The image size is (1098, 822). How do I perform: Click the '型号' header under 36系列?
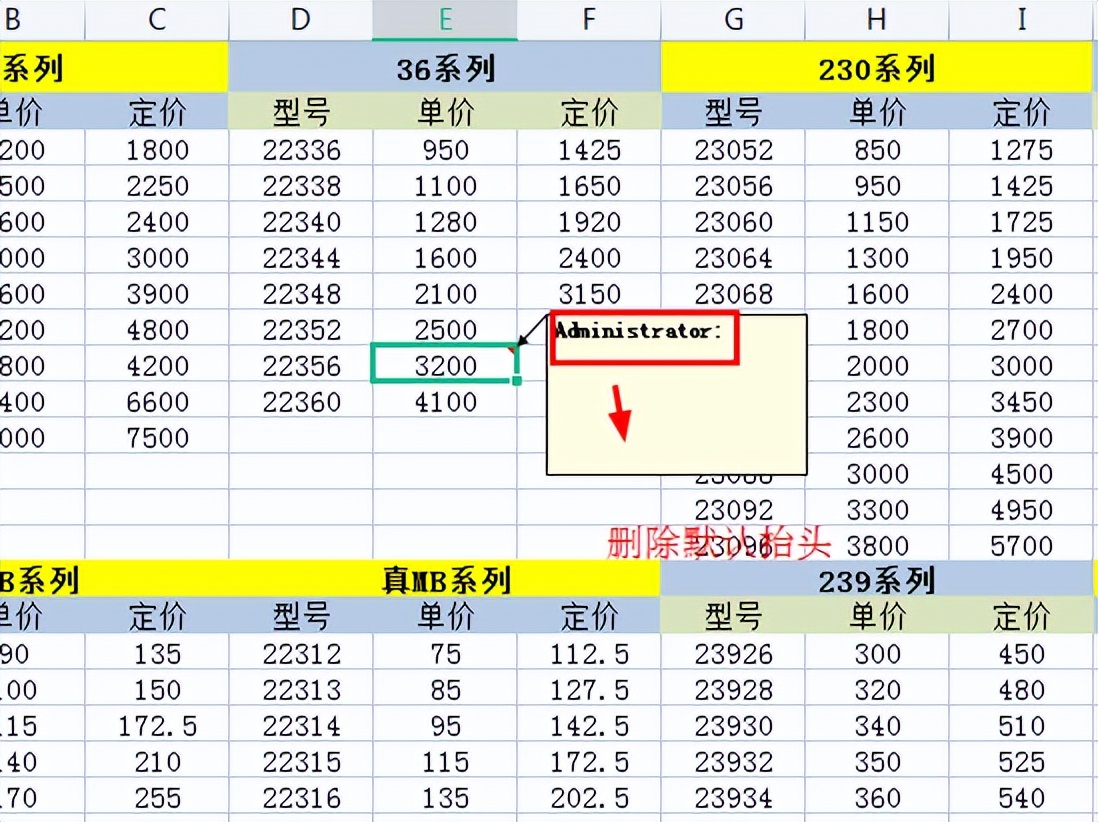301,112
